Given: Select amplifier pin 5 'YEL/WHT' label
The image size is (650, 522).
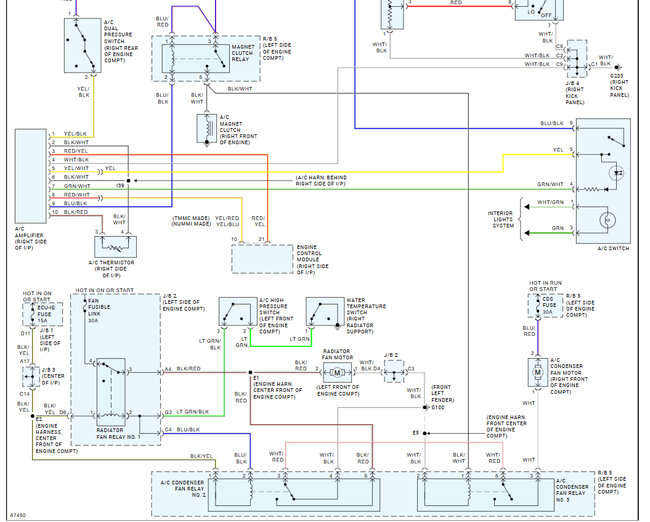Looking at the screenshot, I should (x=76, y=168).
